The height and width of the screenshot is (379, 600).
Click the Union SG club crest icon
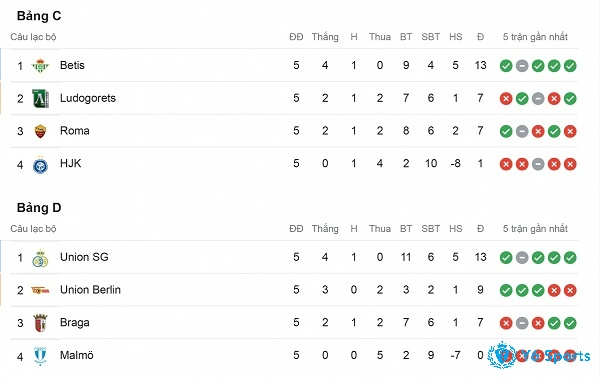(x=40, y=258)
